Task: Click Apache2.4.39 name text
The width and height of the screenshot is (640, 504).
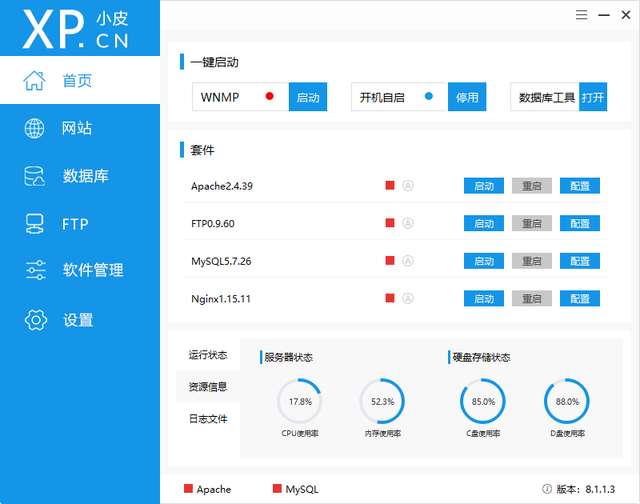Action: (222, 186)
